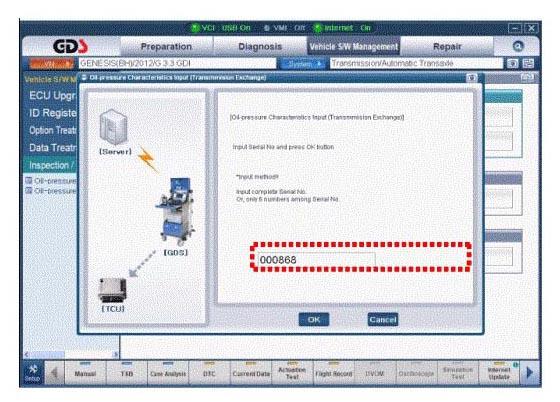
Task: Click the magnifier search icon at top right
Action: [x=518, y=46]
